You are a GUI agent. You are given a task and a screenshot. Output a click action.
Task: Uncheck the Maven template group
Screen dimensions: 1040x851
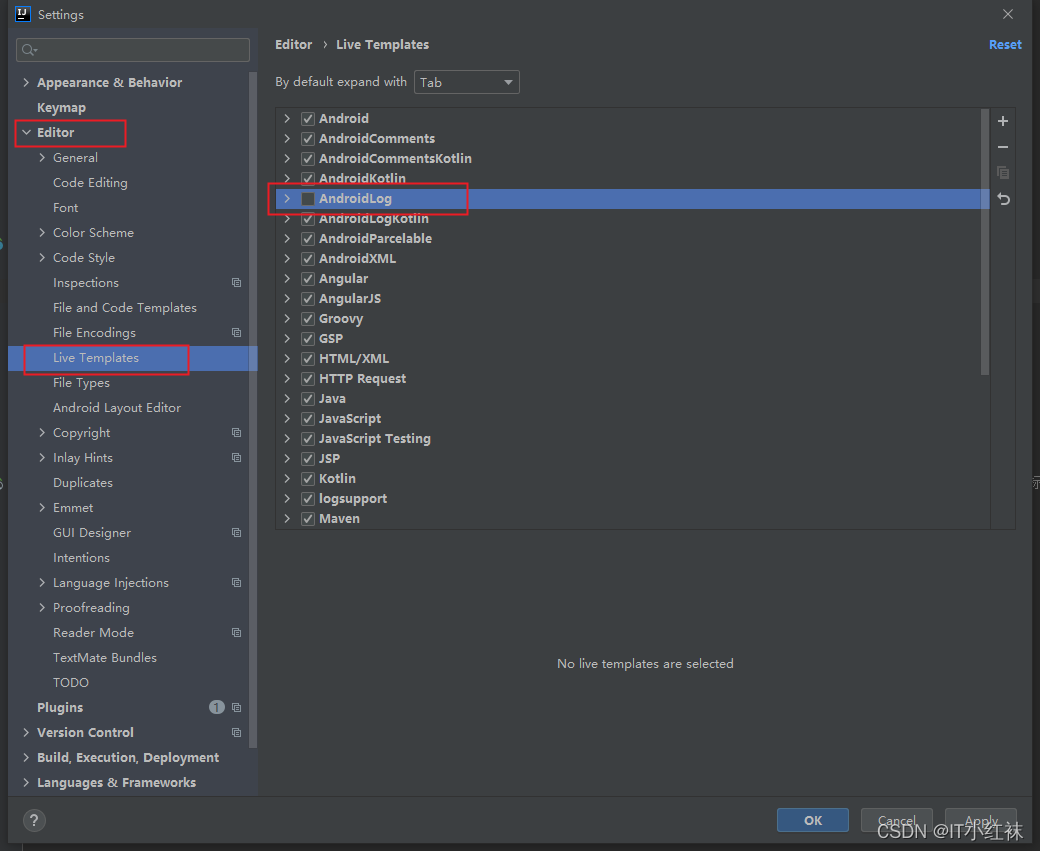[x=308, y=519]
